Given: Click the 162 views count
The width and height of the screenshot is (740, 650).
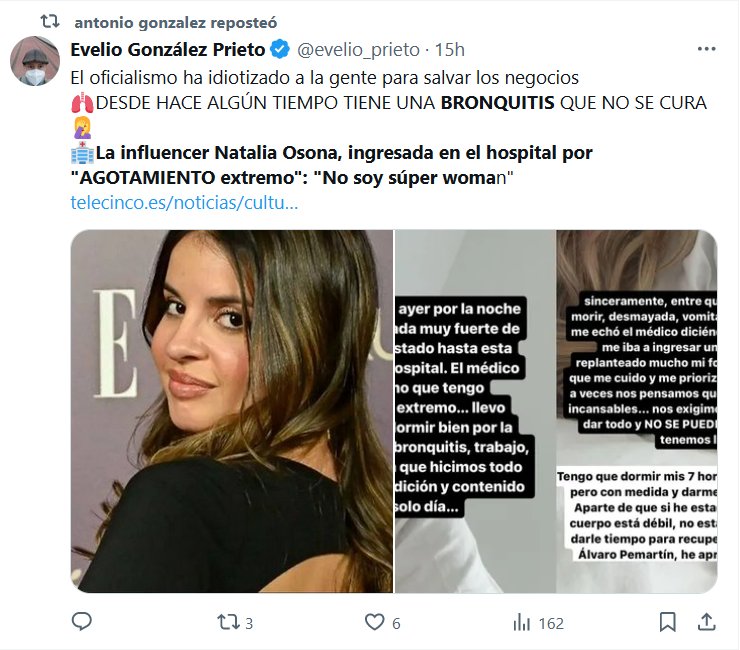Looking at the screenshot, I should pos(551,623).
